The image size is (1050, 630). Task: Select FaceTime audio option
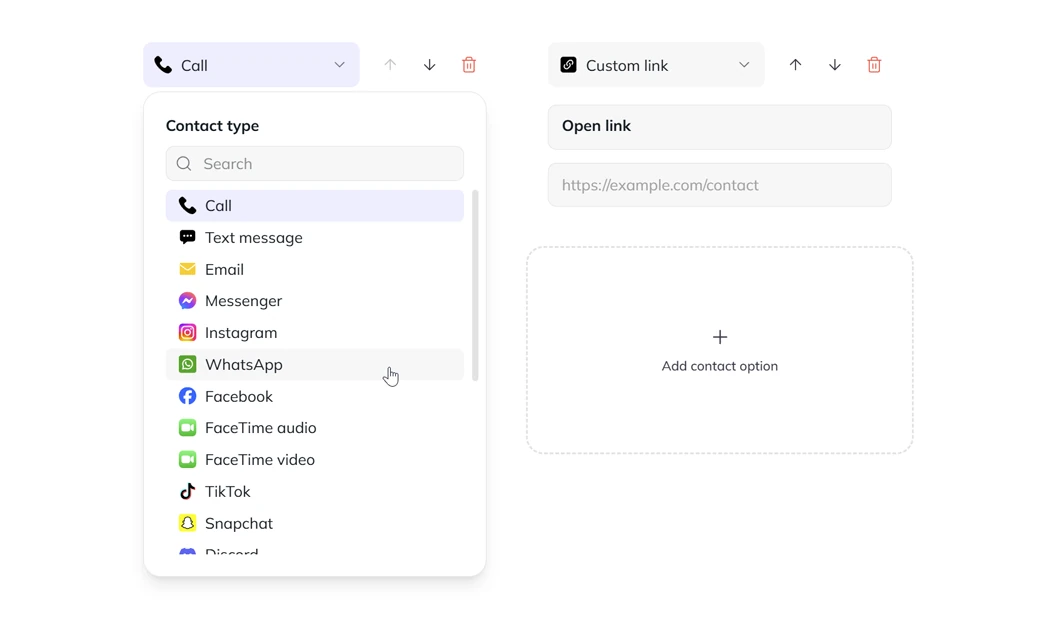click(x=315, y=428)
